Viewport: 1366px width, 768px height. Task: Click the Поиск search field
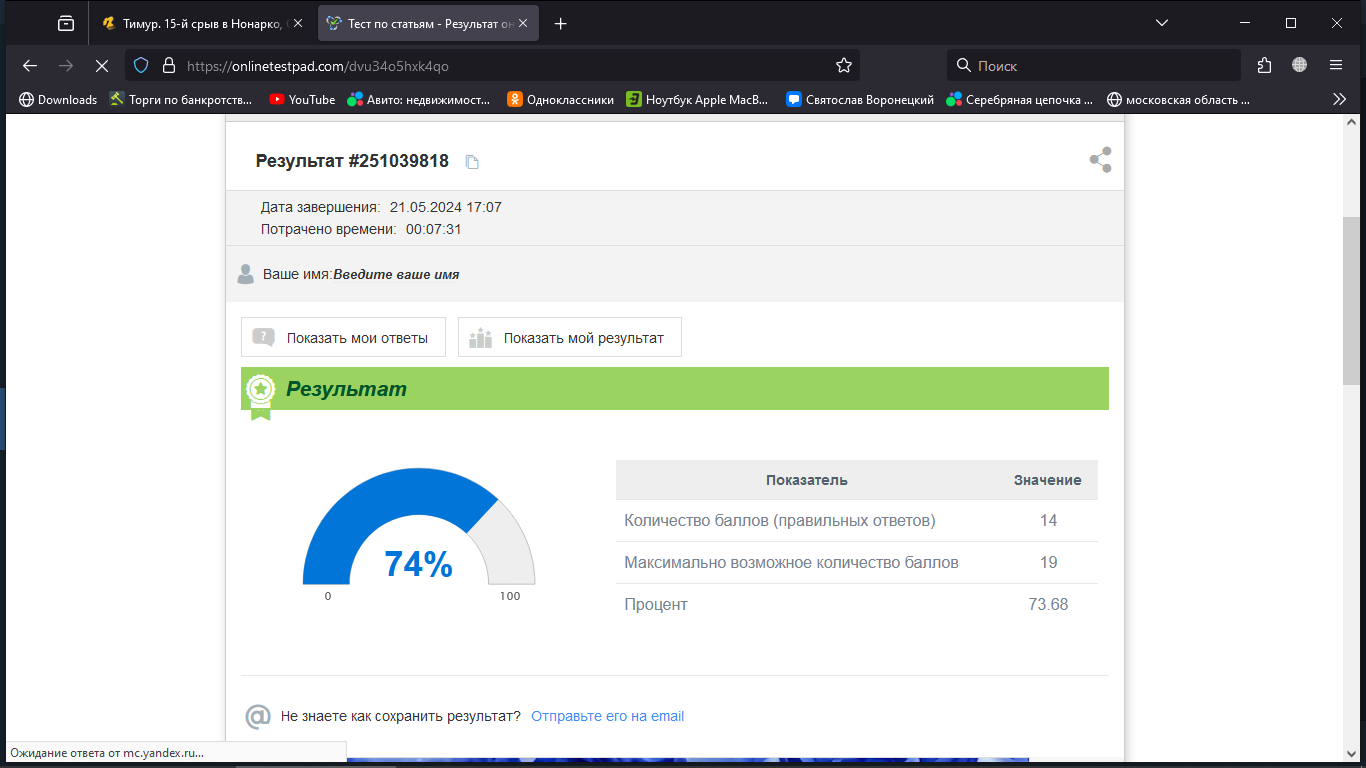[x=1094, y=65]
